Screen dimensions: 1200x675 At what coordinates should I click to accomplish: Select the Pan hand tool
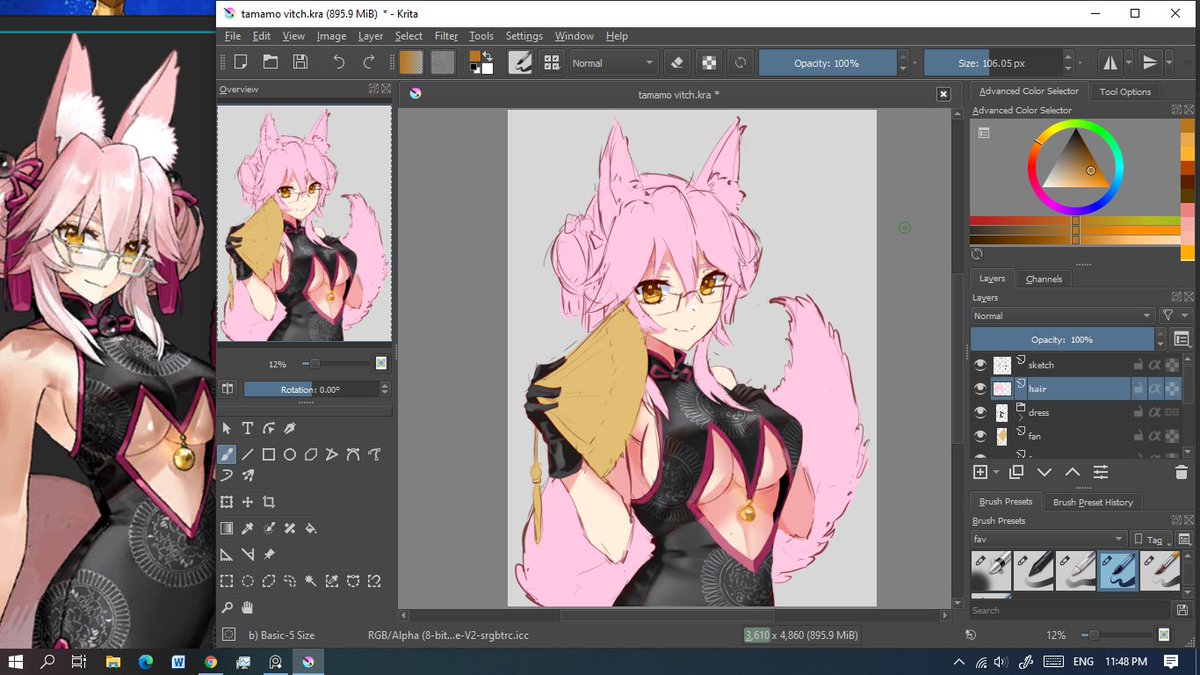point(248,607)
